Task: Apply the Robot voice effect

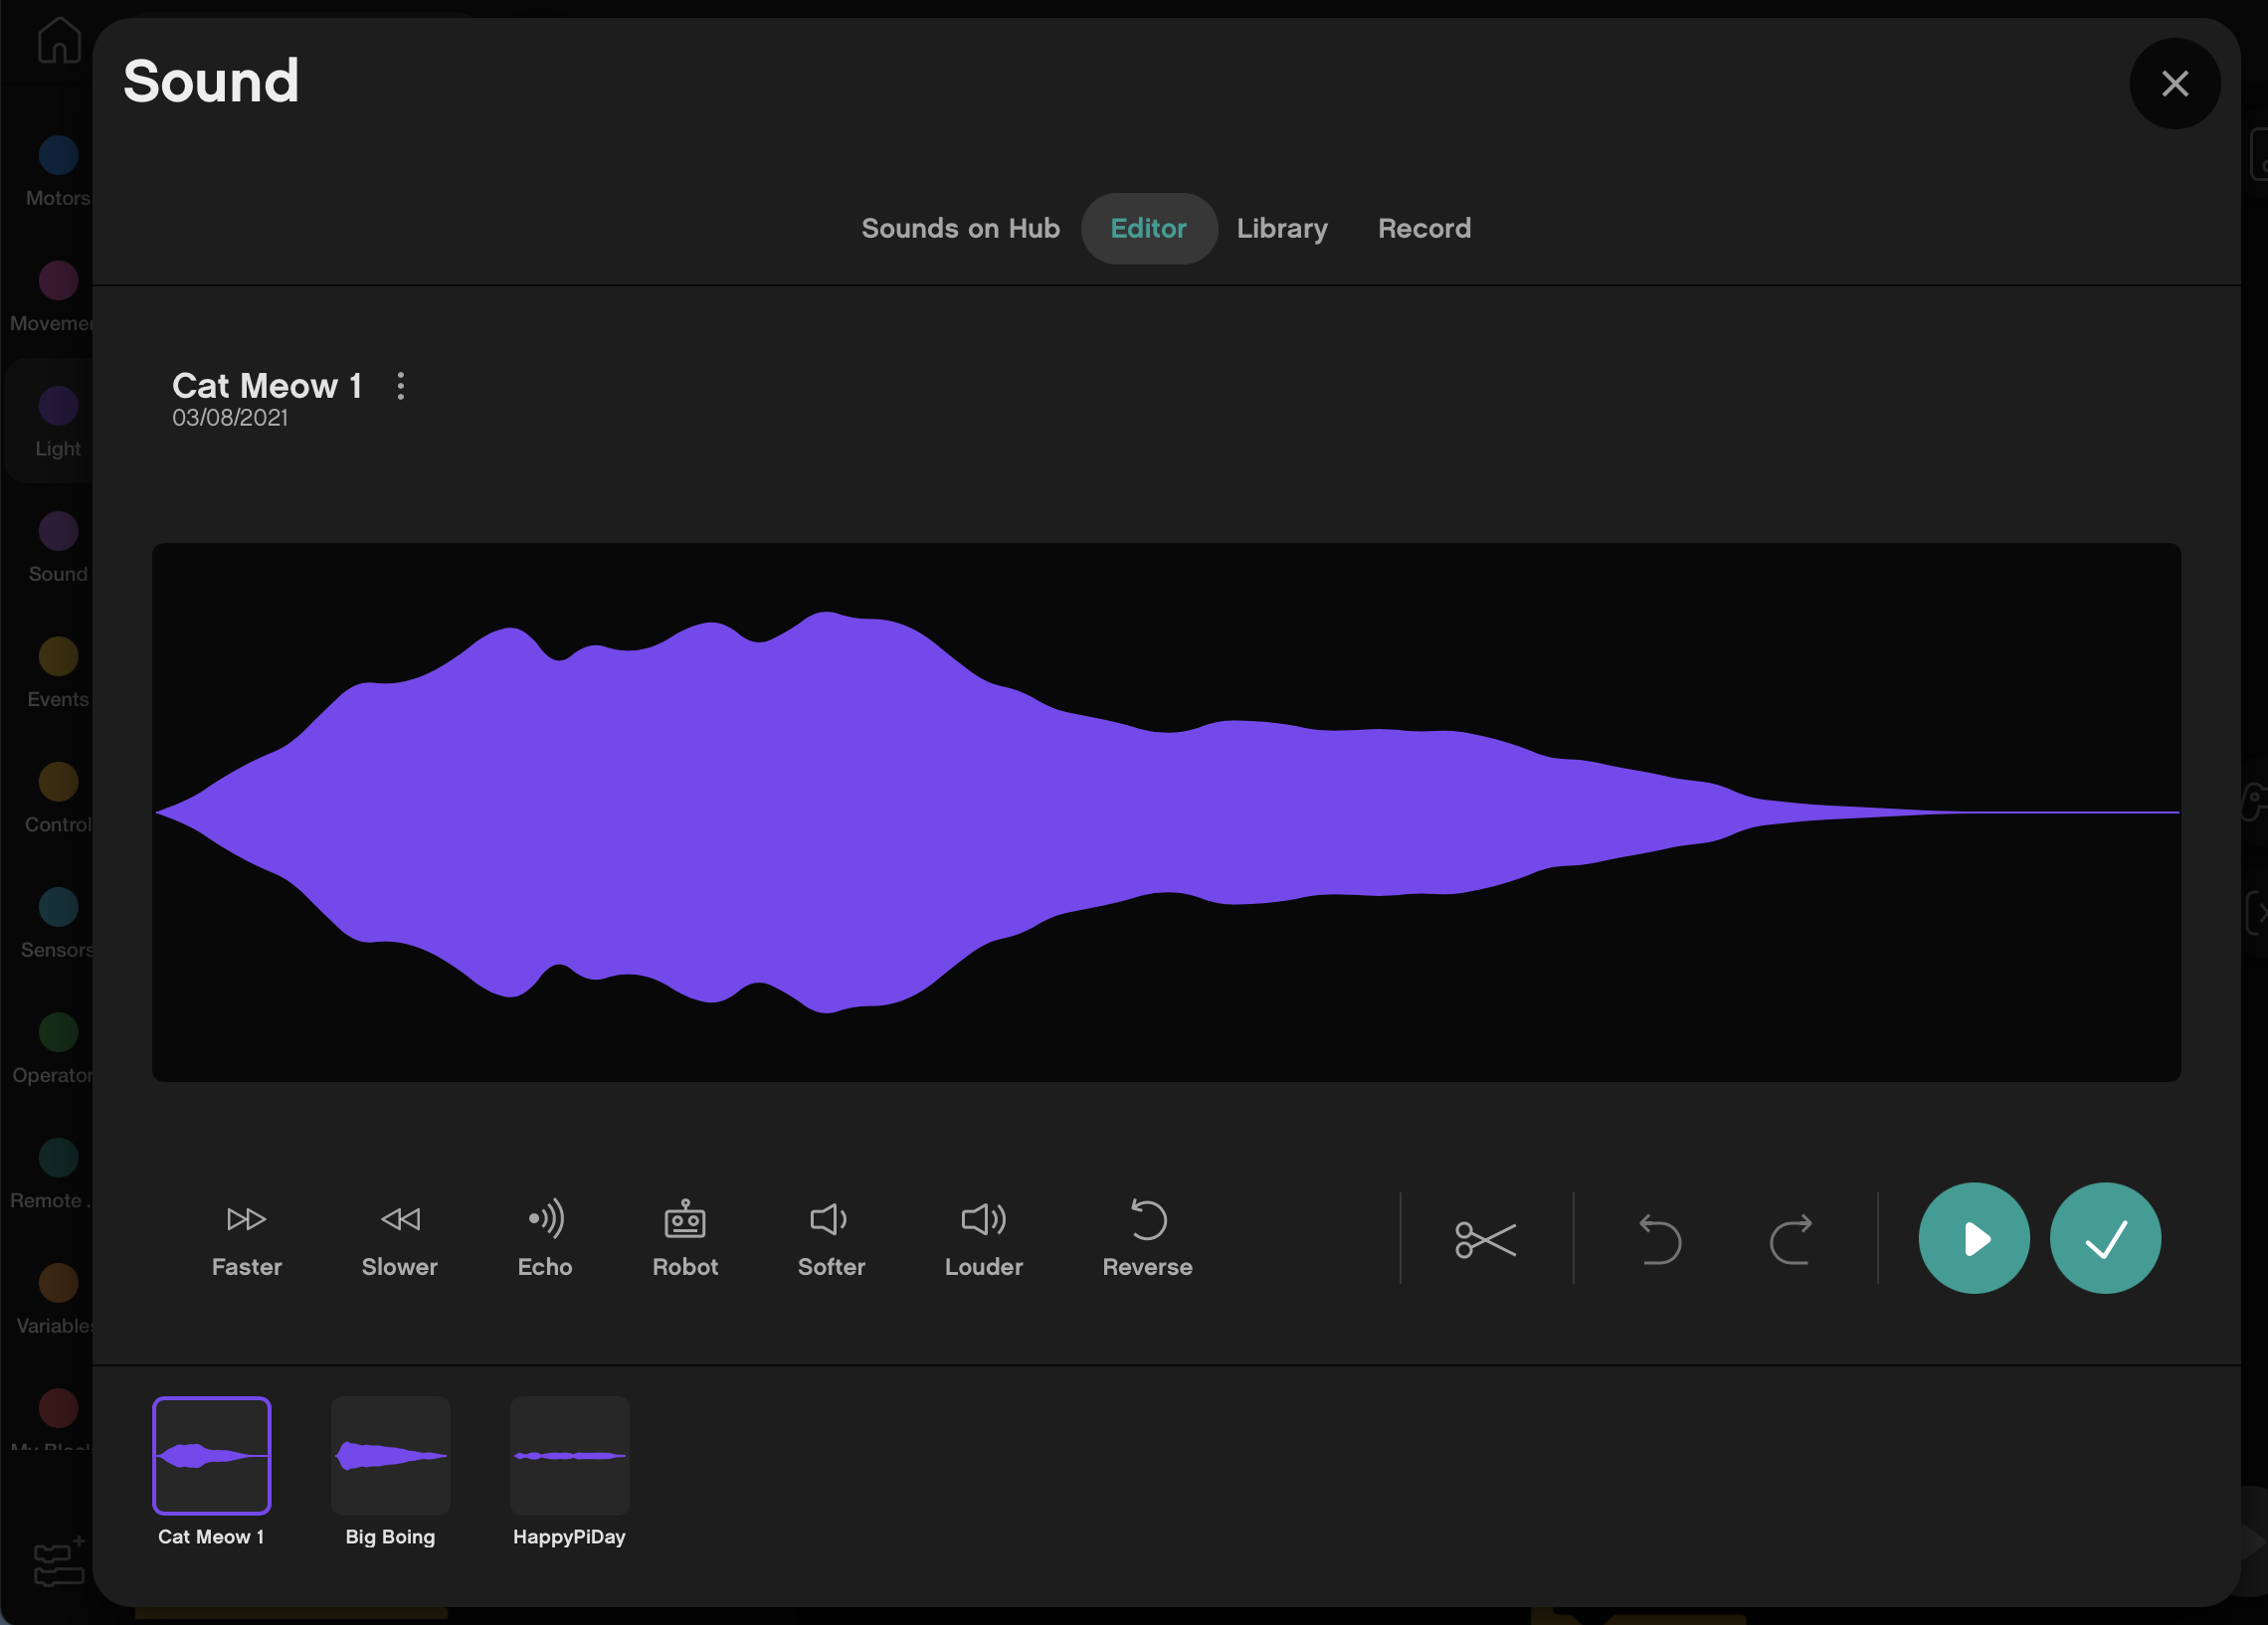Action: click(685, 1238)
